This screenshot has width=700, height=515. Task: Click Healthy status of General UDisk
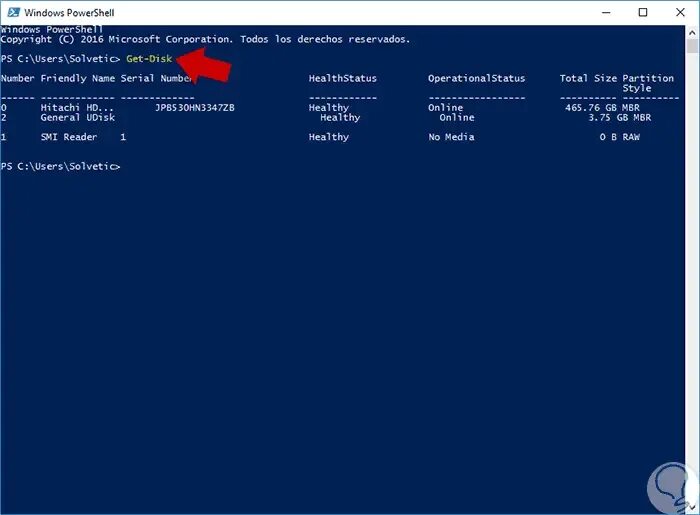coord(340,117)
